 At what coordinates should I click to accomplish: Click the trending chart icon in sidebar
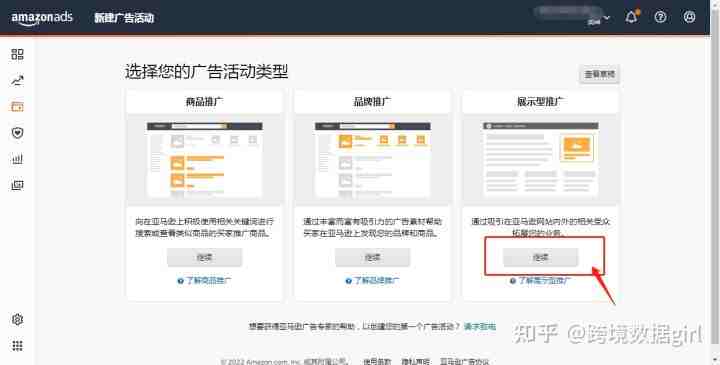(17, 81)
